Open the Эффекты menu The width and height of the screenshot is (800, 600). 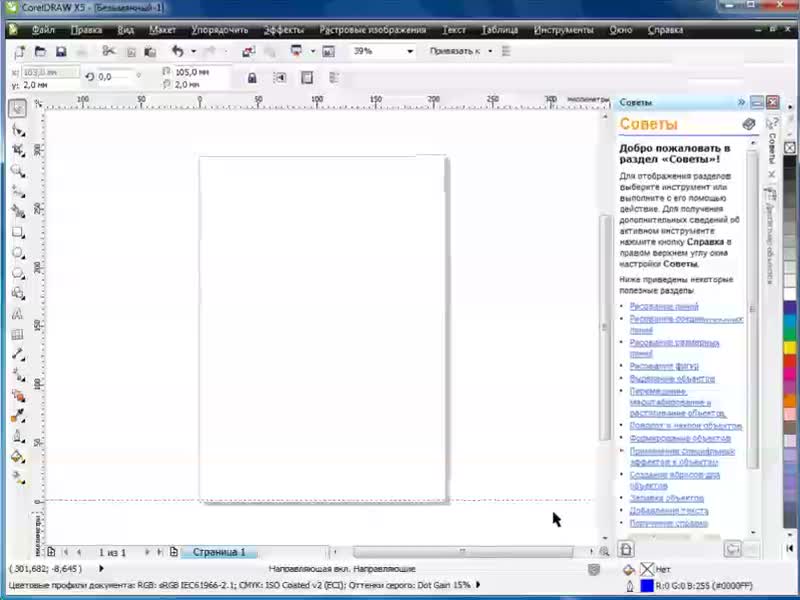(284, 30)
